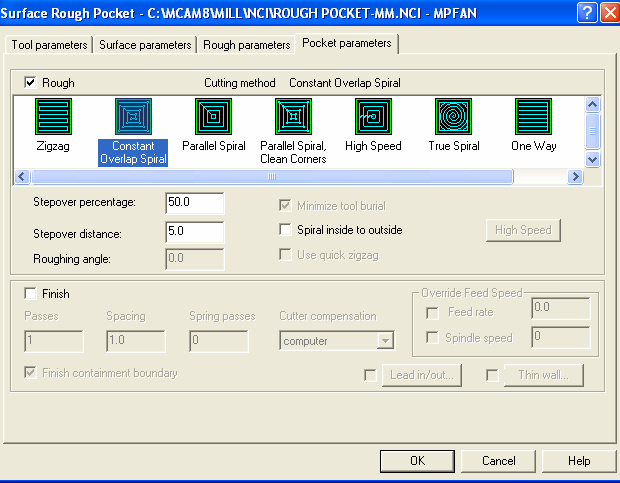This screenshot has width=620, height=483.
Task: Click the Spindle speed value field
Action: tap(561, 337)
